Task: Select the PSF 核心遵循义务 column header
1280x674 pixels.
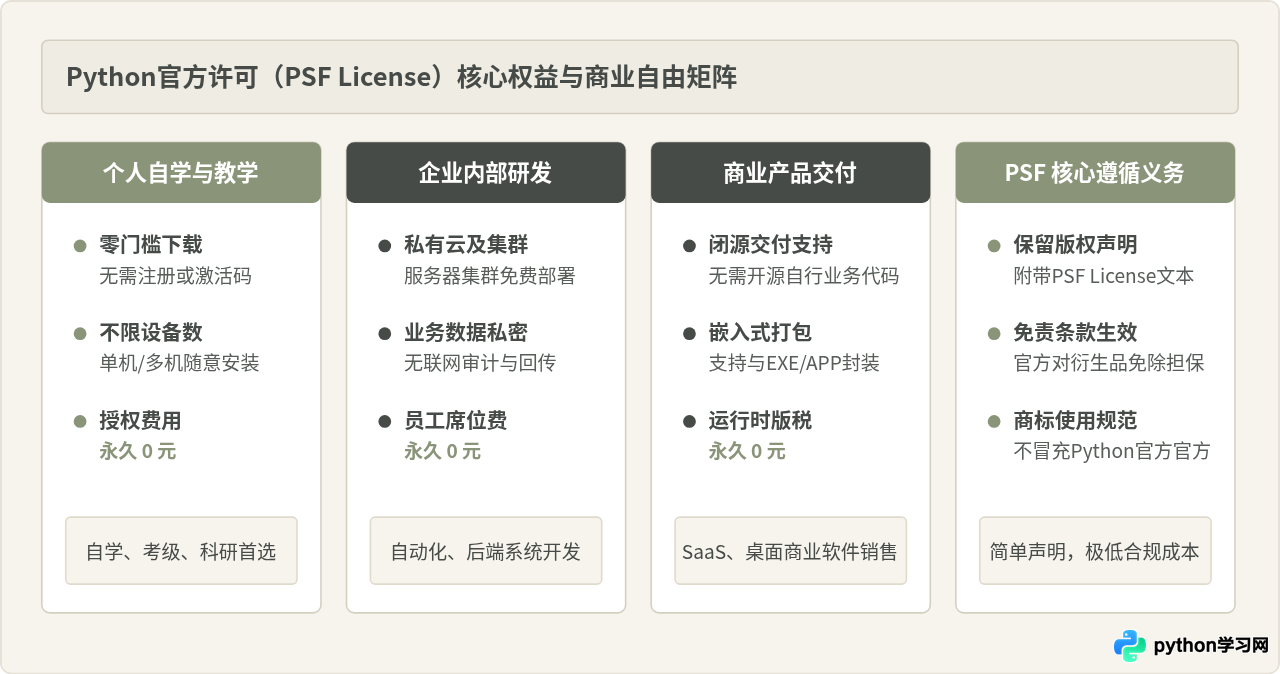Action: click(x=1095, y=172)
